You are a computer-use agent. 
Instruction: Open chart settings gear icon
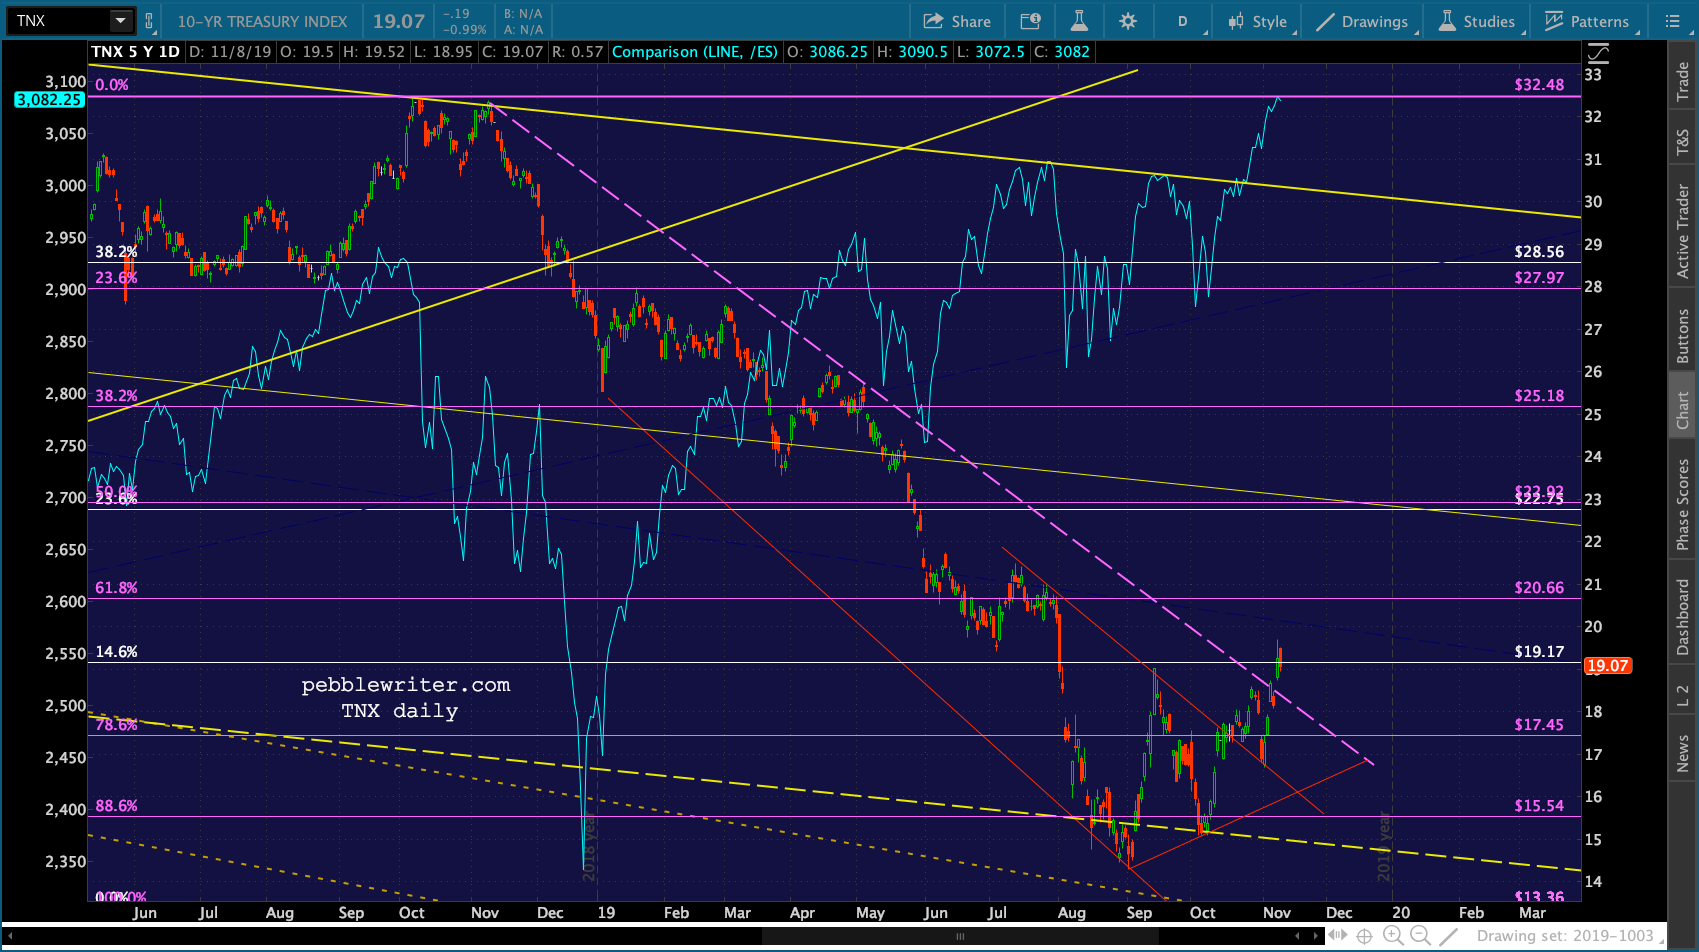tap(1128, 21)
